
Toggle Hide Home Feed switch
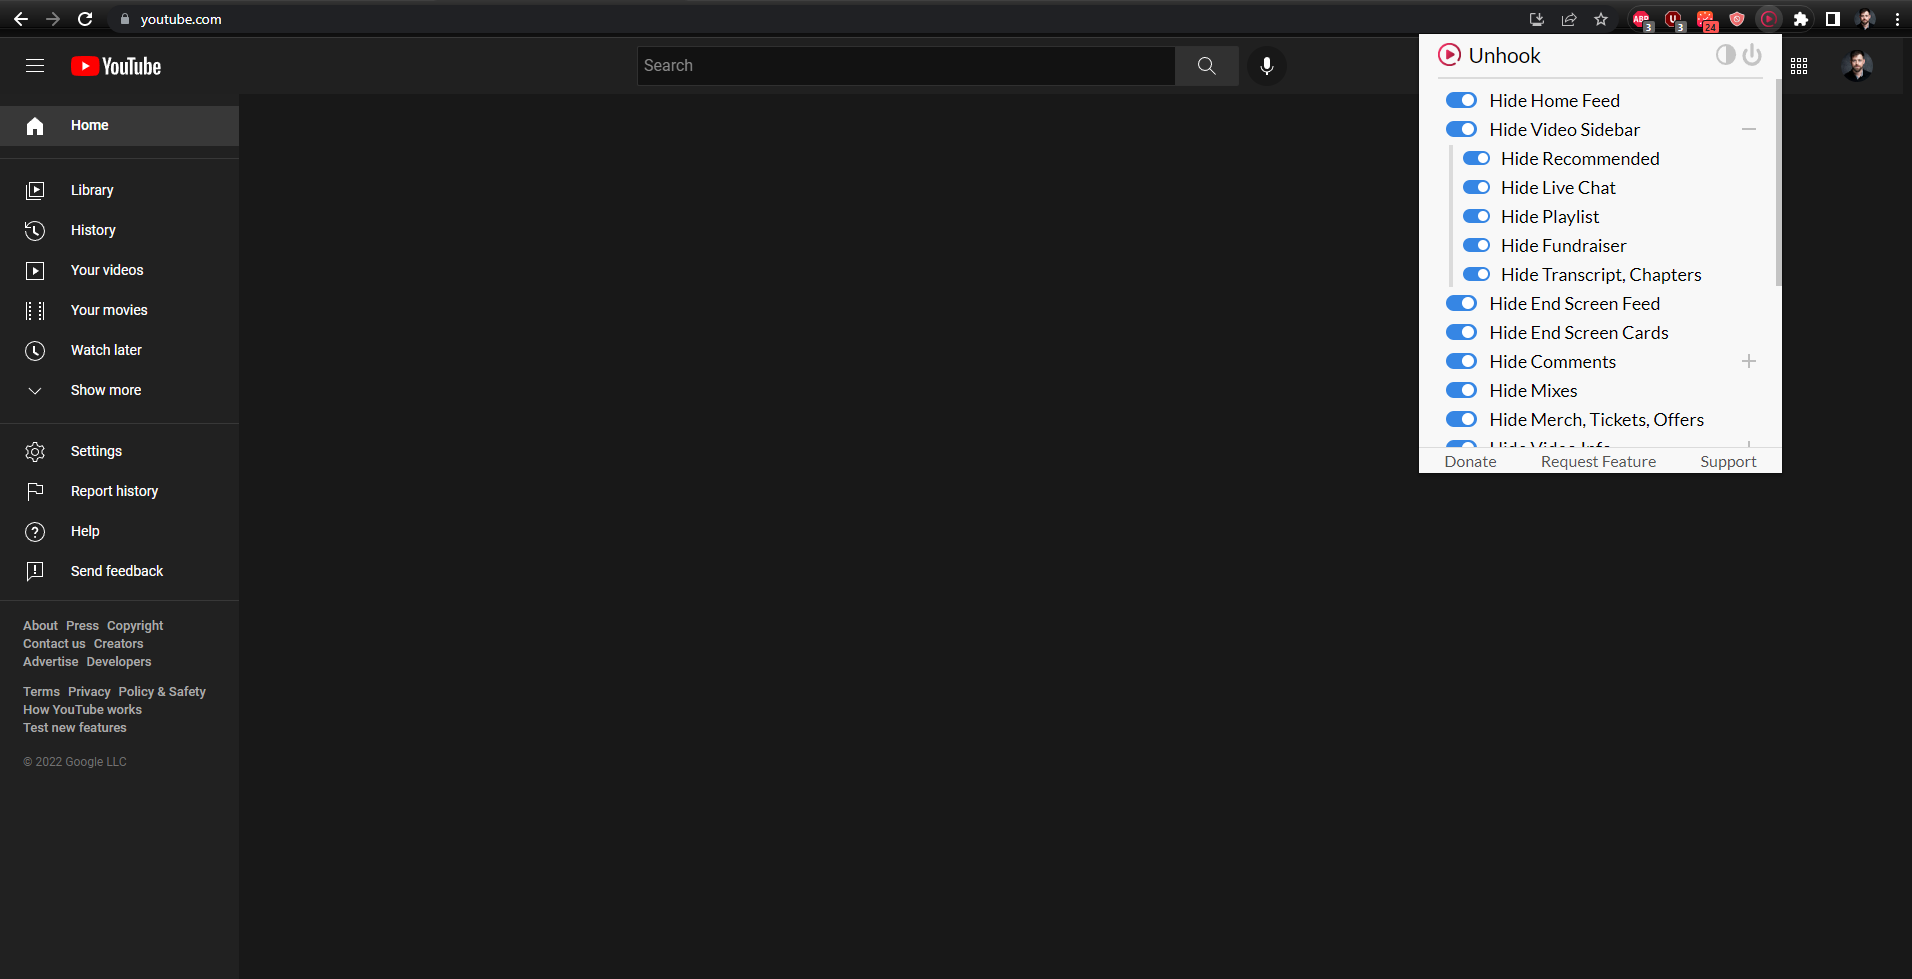point(1461,100)
